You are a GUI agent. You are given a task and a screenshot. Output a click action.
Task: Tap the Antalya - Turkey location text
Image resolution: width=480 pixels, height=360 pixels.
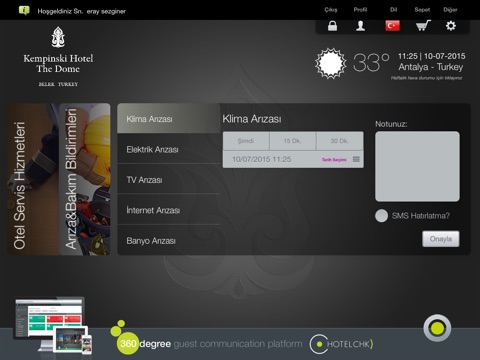point(431,67)
